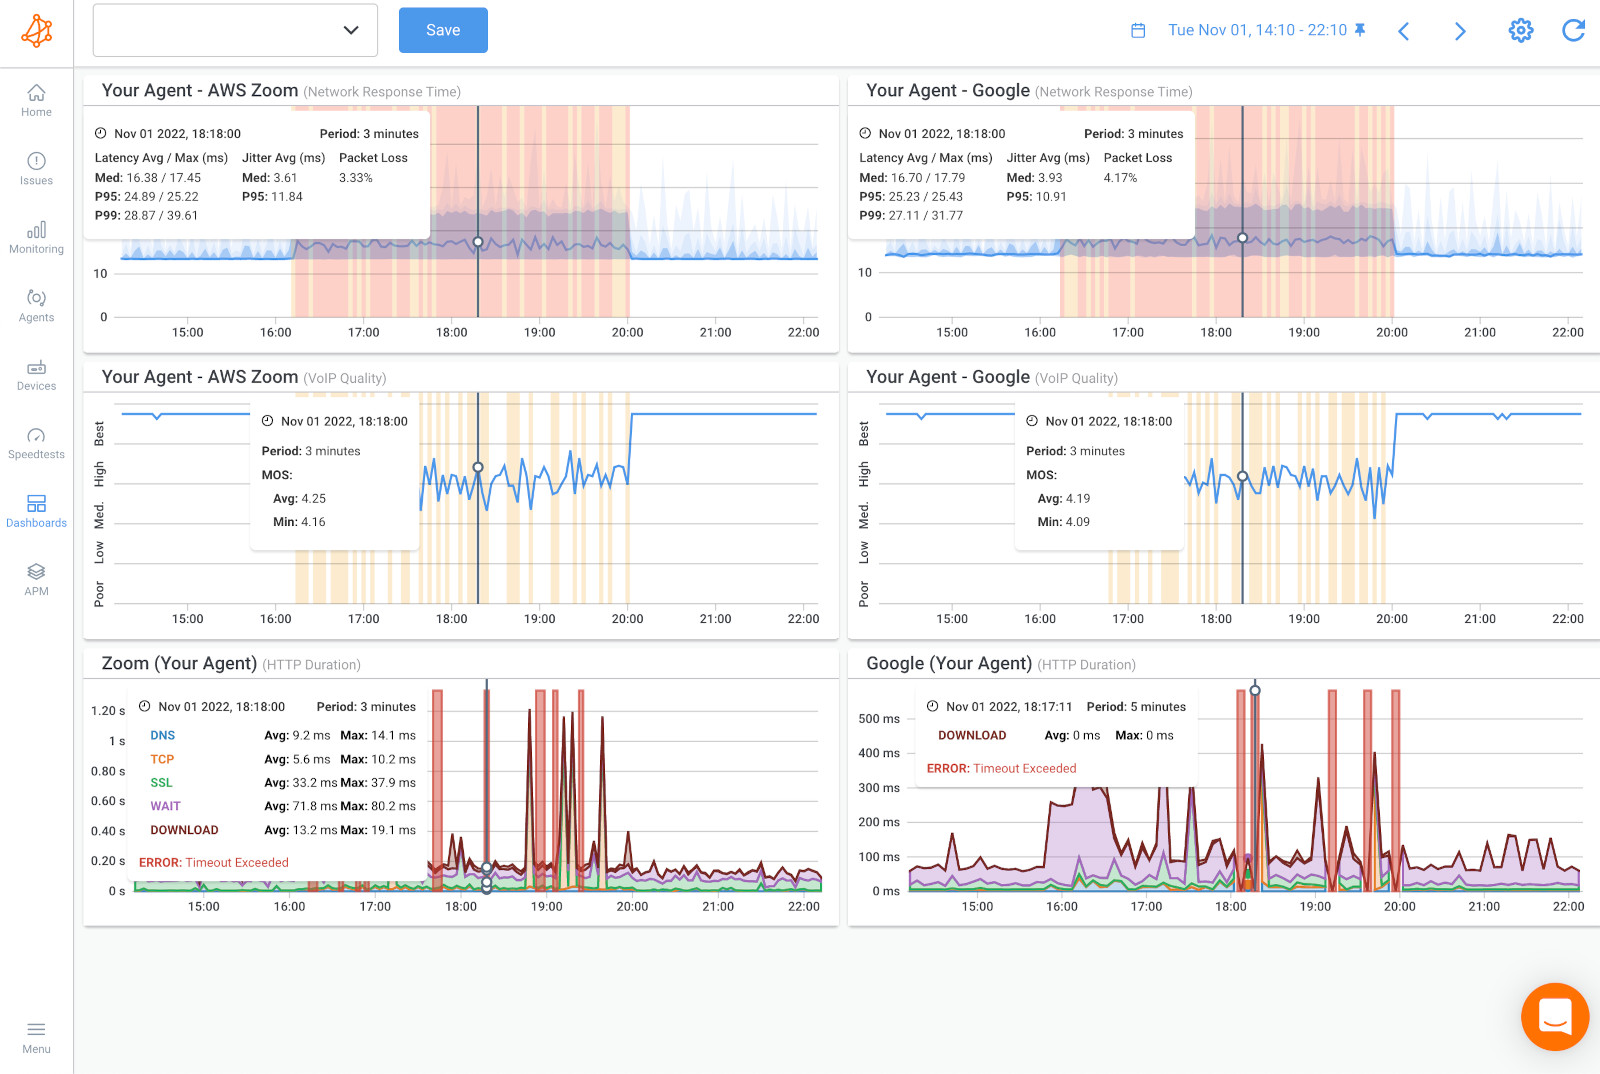The height and width of the screenshot is (1074, 1600).
Task: Select the Monitoring sidebar icon
Action: coord(36,237)
